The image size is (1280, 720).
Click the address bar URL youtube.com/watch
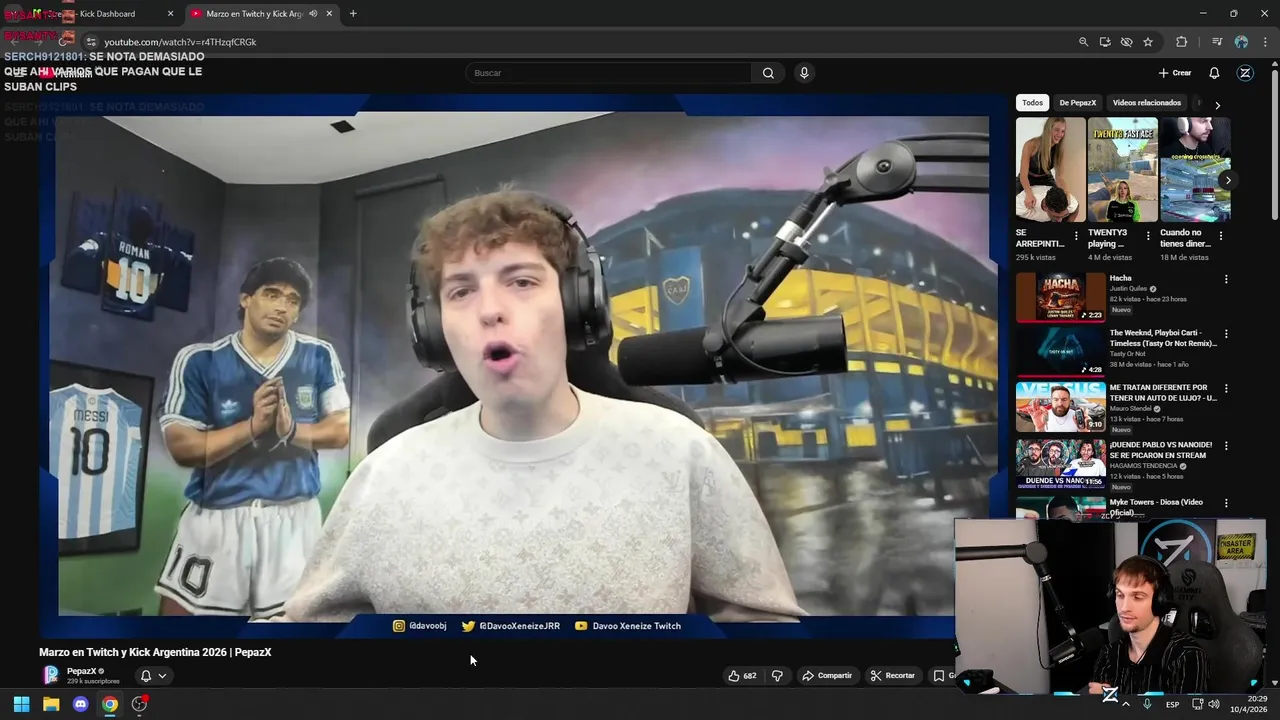pos(180,42)
